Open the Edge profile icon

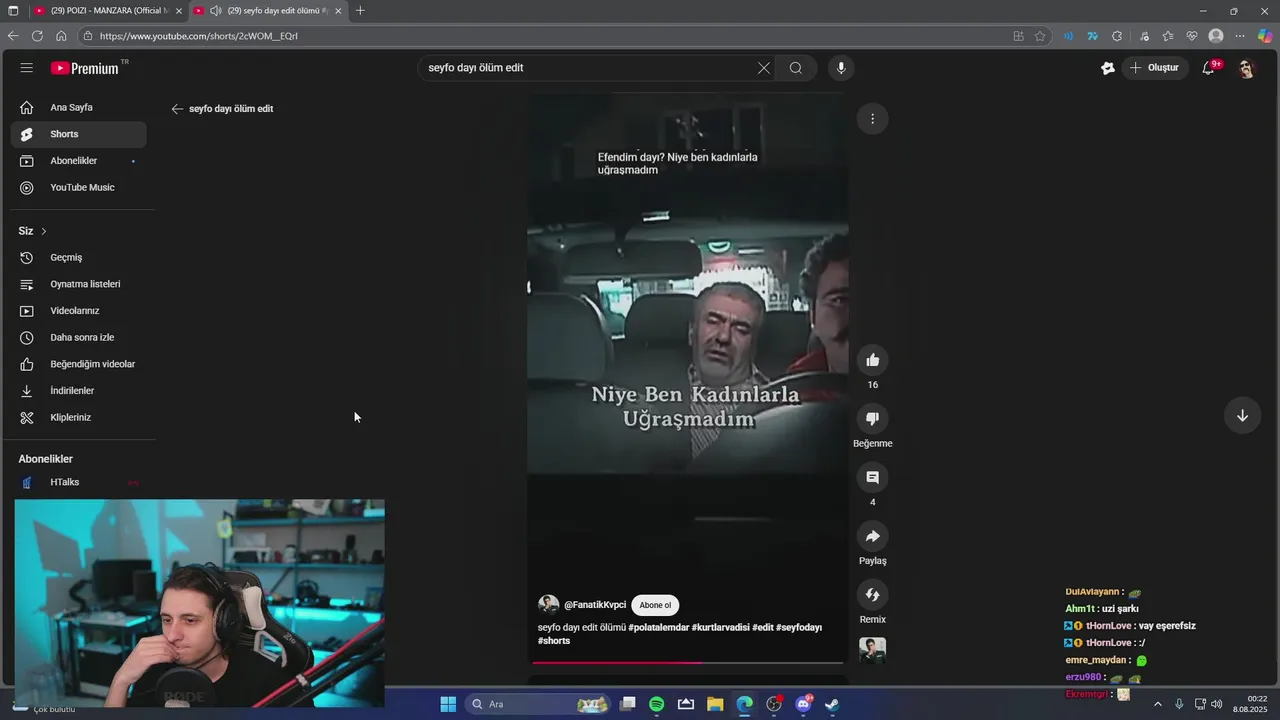pyautogui.click(x=1216, y=36)
